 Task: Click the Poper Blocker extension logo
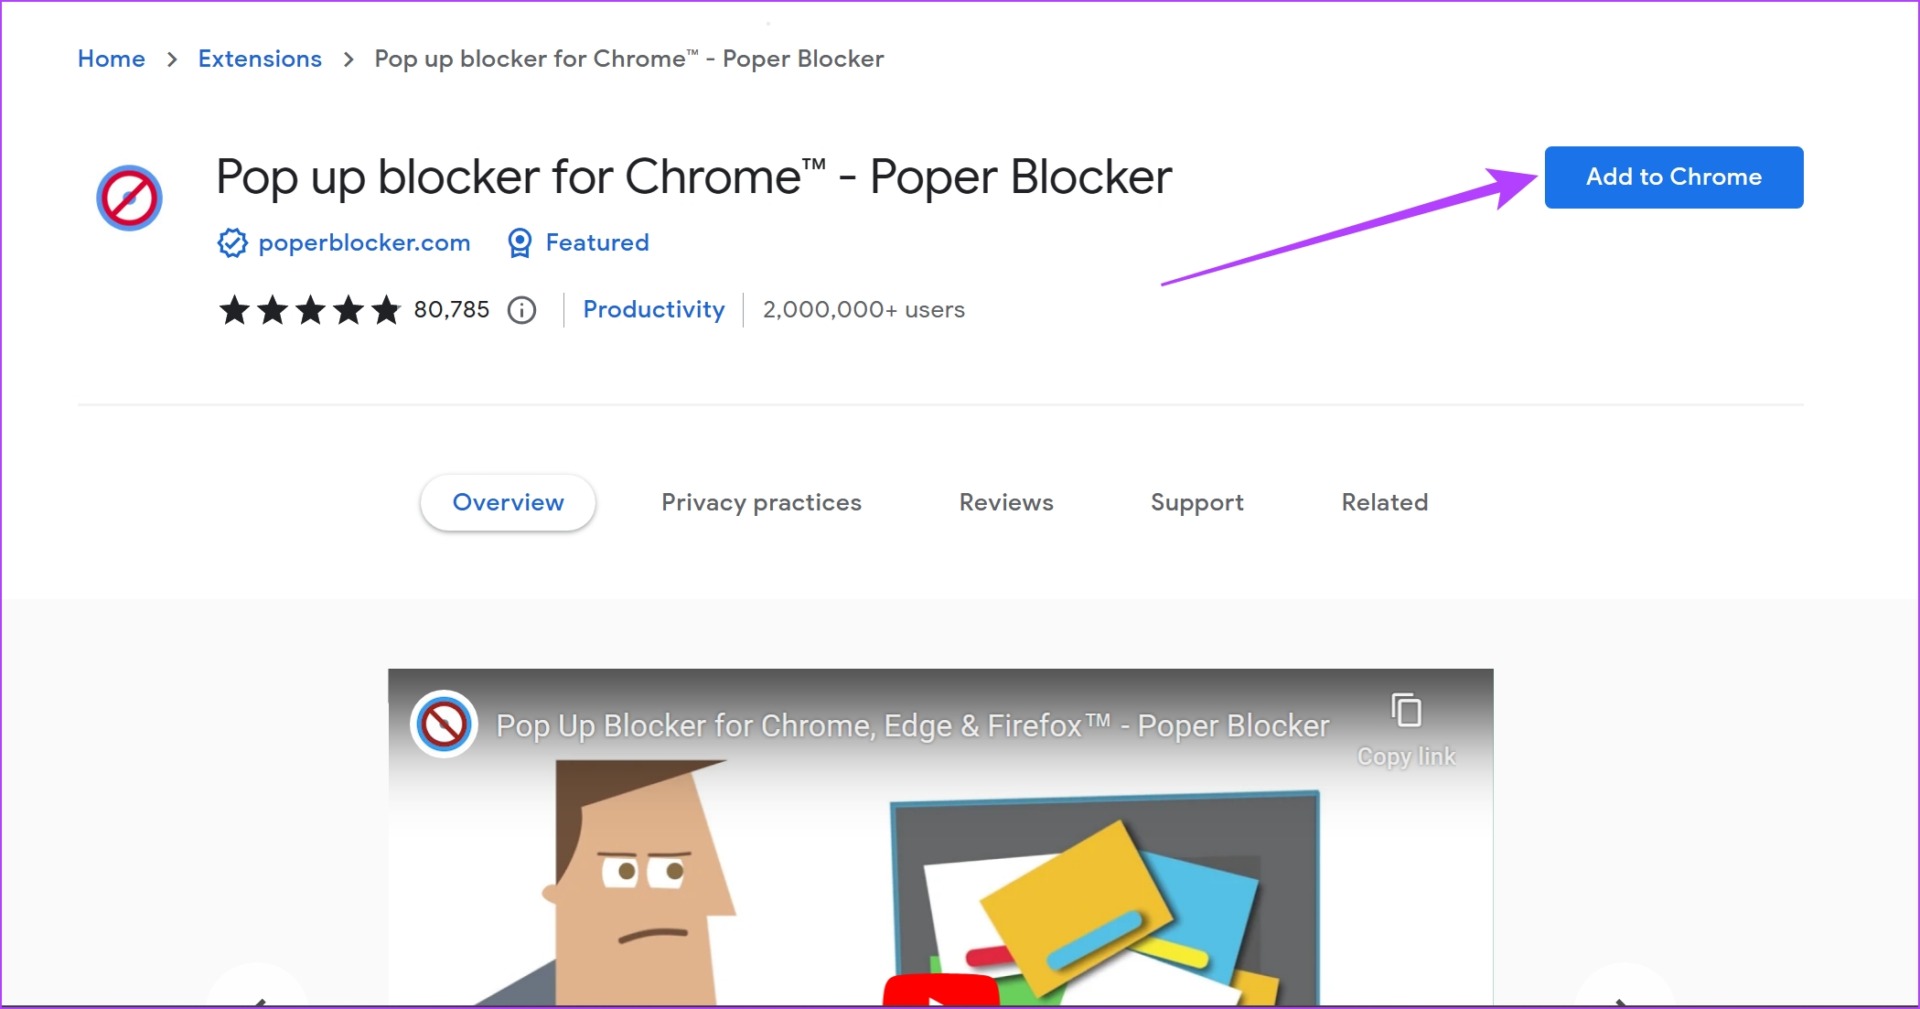129,198
